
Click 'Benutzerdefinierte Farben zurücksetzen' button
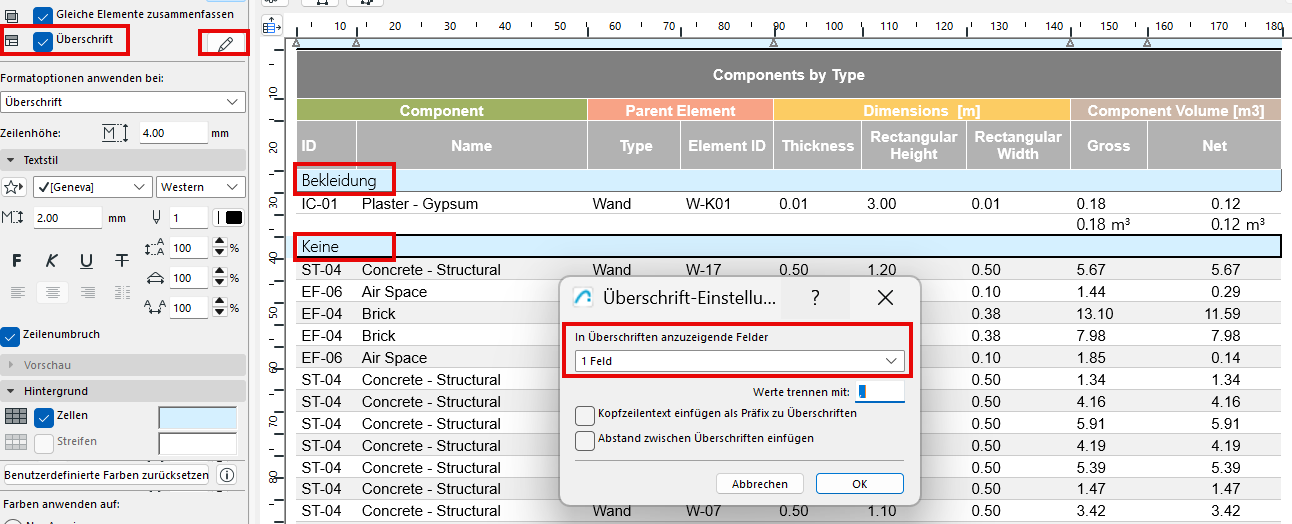(107, 475)
